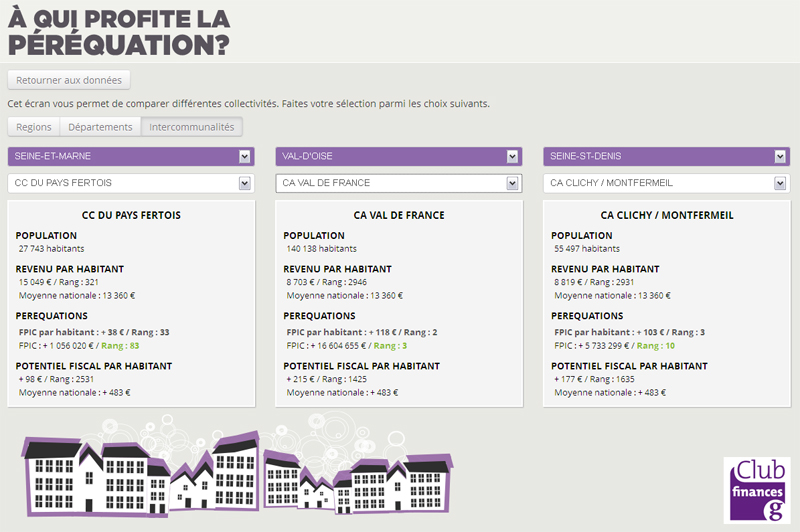
Task: Click the green 'Rang : 10' value
Action: (656, 345)
